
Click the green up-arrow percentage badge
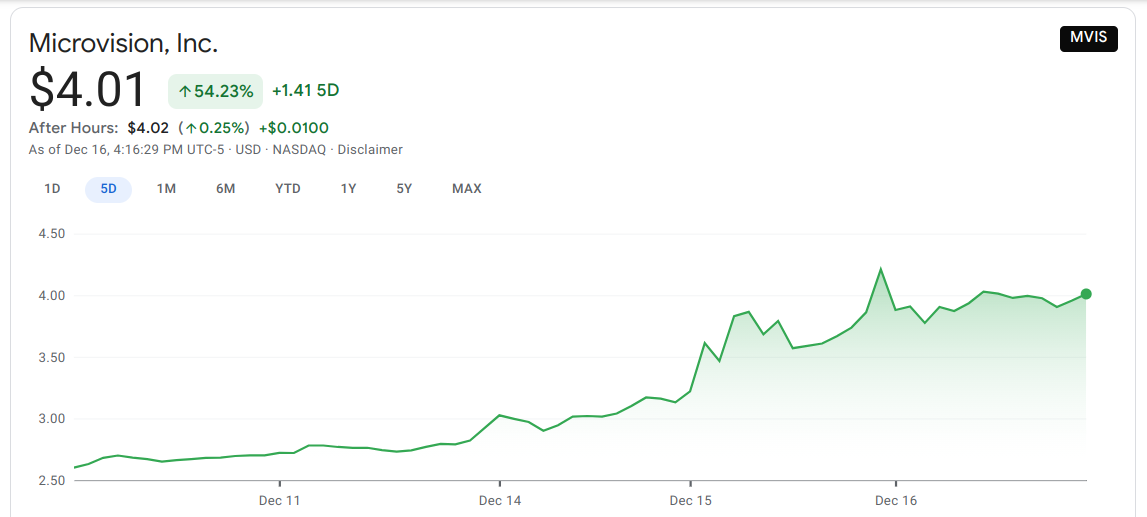215,91
